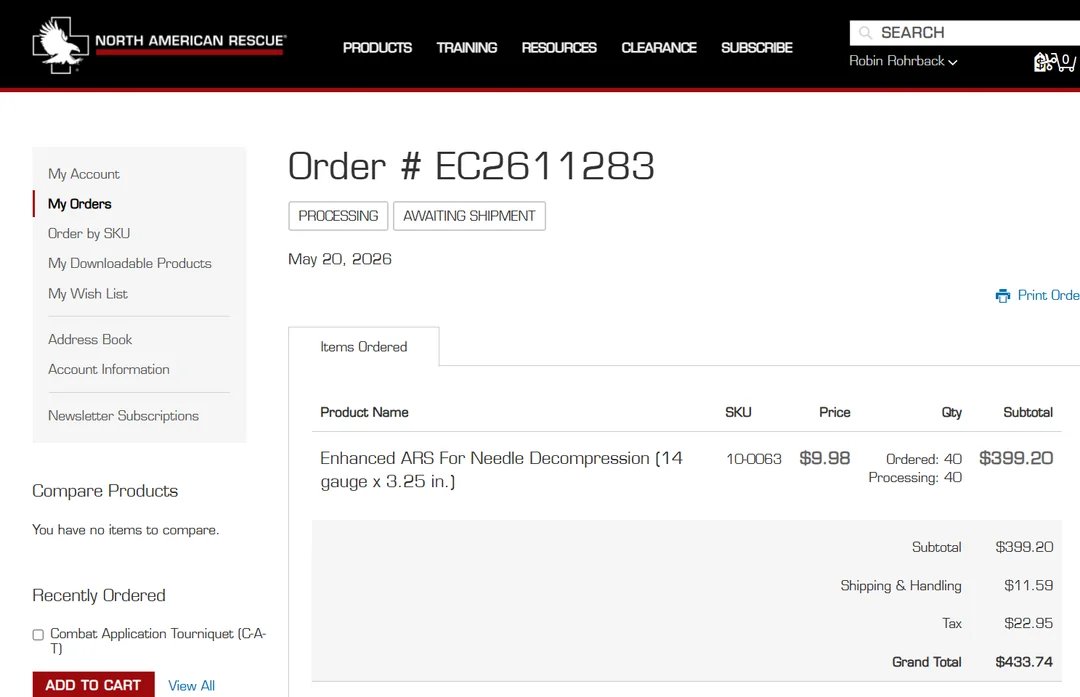This screenshot has height=697, width=1080.
Task: Click the item price $9.98
Action: tap(824, 458)
